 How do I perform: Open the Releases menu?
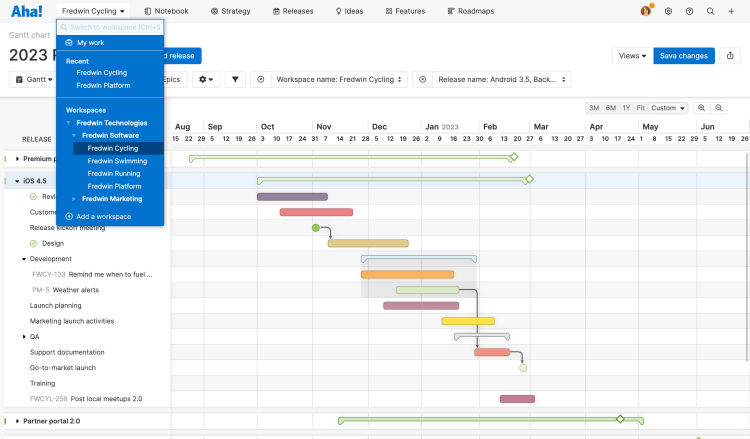(293, 11)
